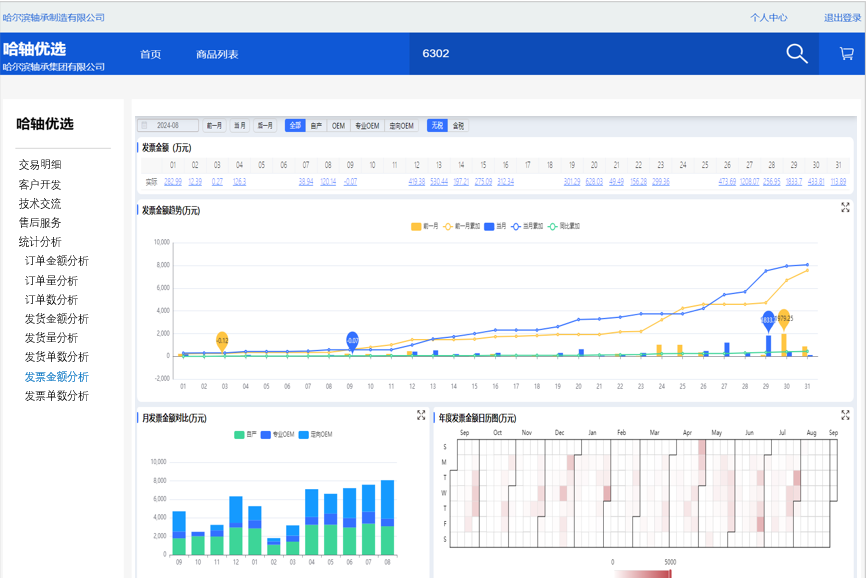Click the calendar icon in the date field
Viewport: 867px width, 578px height.
(x=145, y=126)
